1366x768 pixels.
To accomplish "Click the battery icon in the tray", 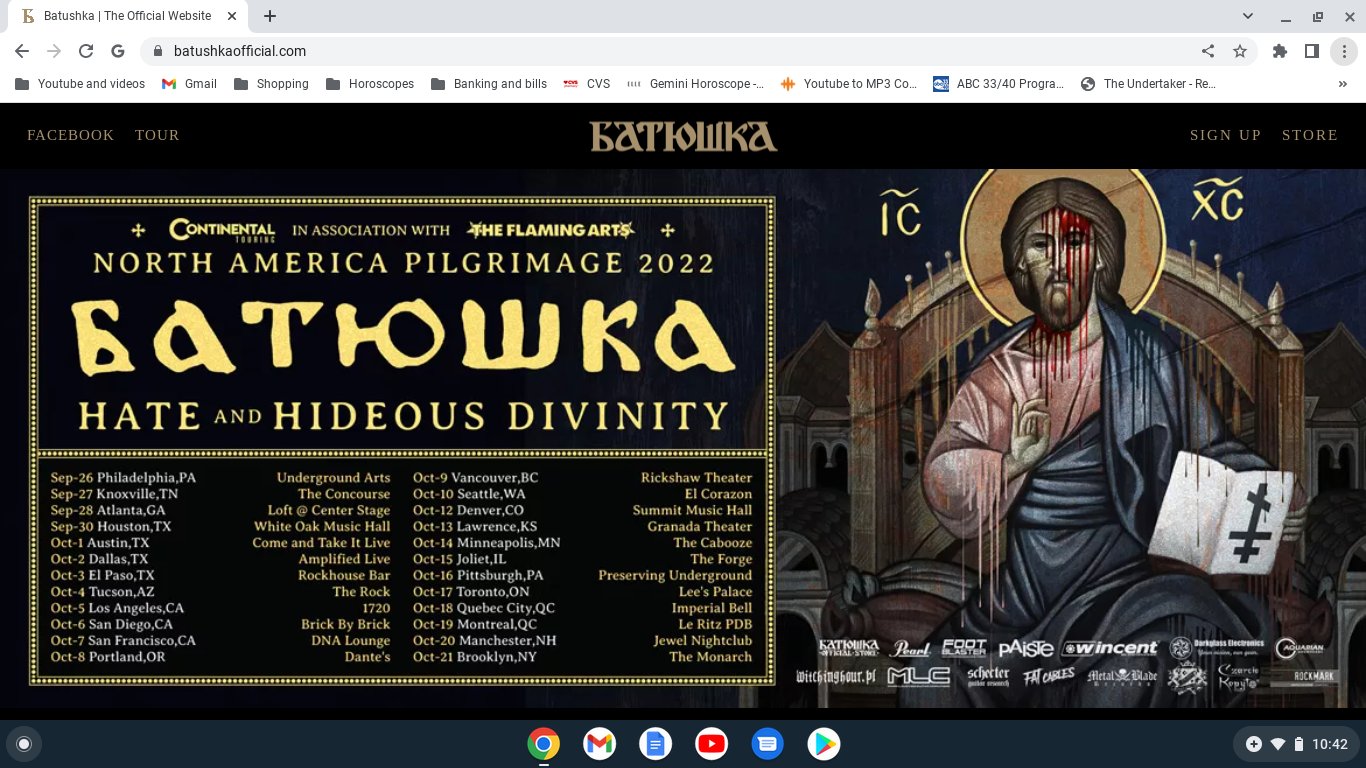I will (1299, 744).
